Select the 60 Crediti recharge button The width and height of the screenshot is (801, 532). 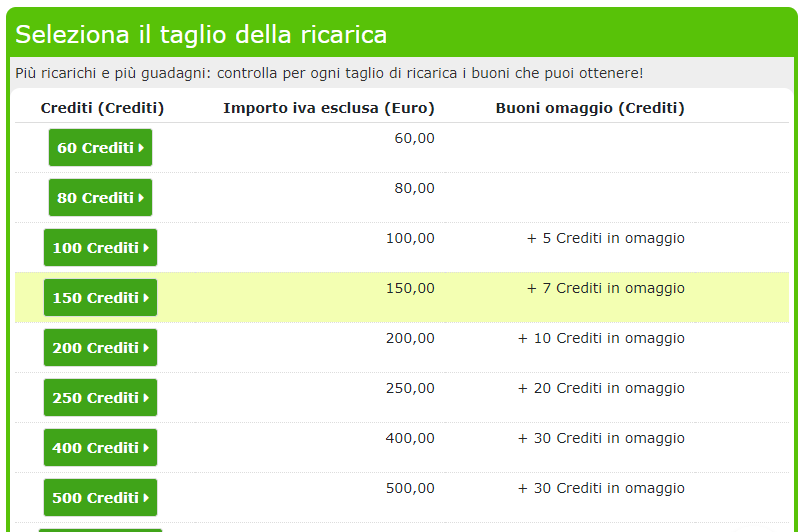100,148
